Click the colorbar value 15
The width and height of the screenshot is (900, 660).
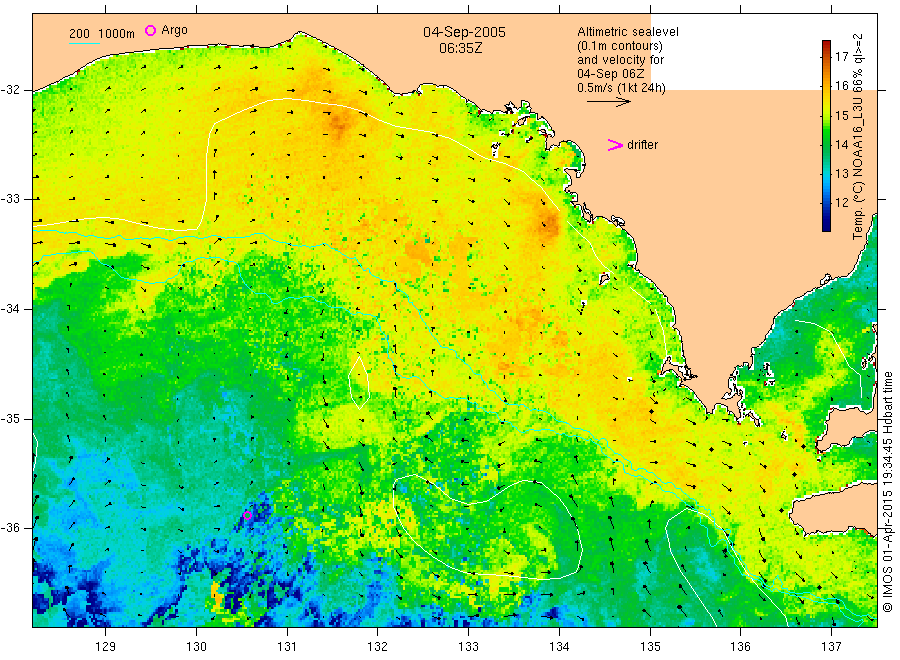click(x=841, y=115)
